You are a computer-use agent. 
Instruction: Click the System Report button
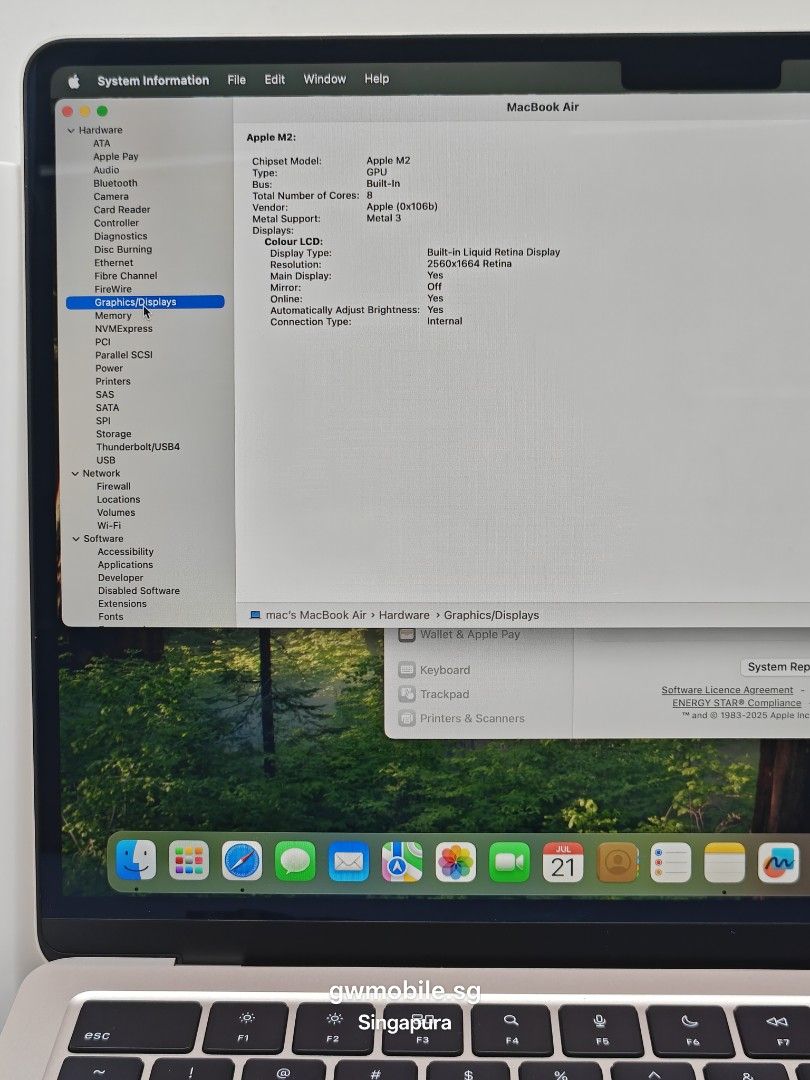click(x=776, y=667)
